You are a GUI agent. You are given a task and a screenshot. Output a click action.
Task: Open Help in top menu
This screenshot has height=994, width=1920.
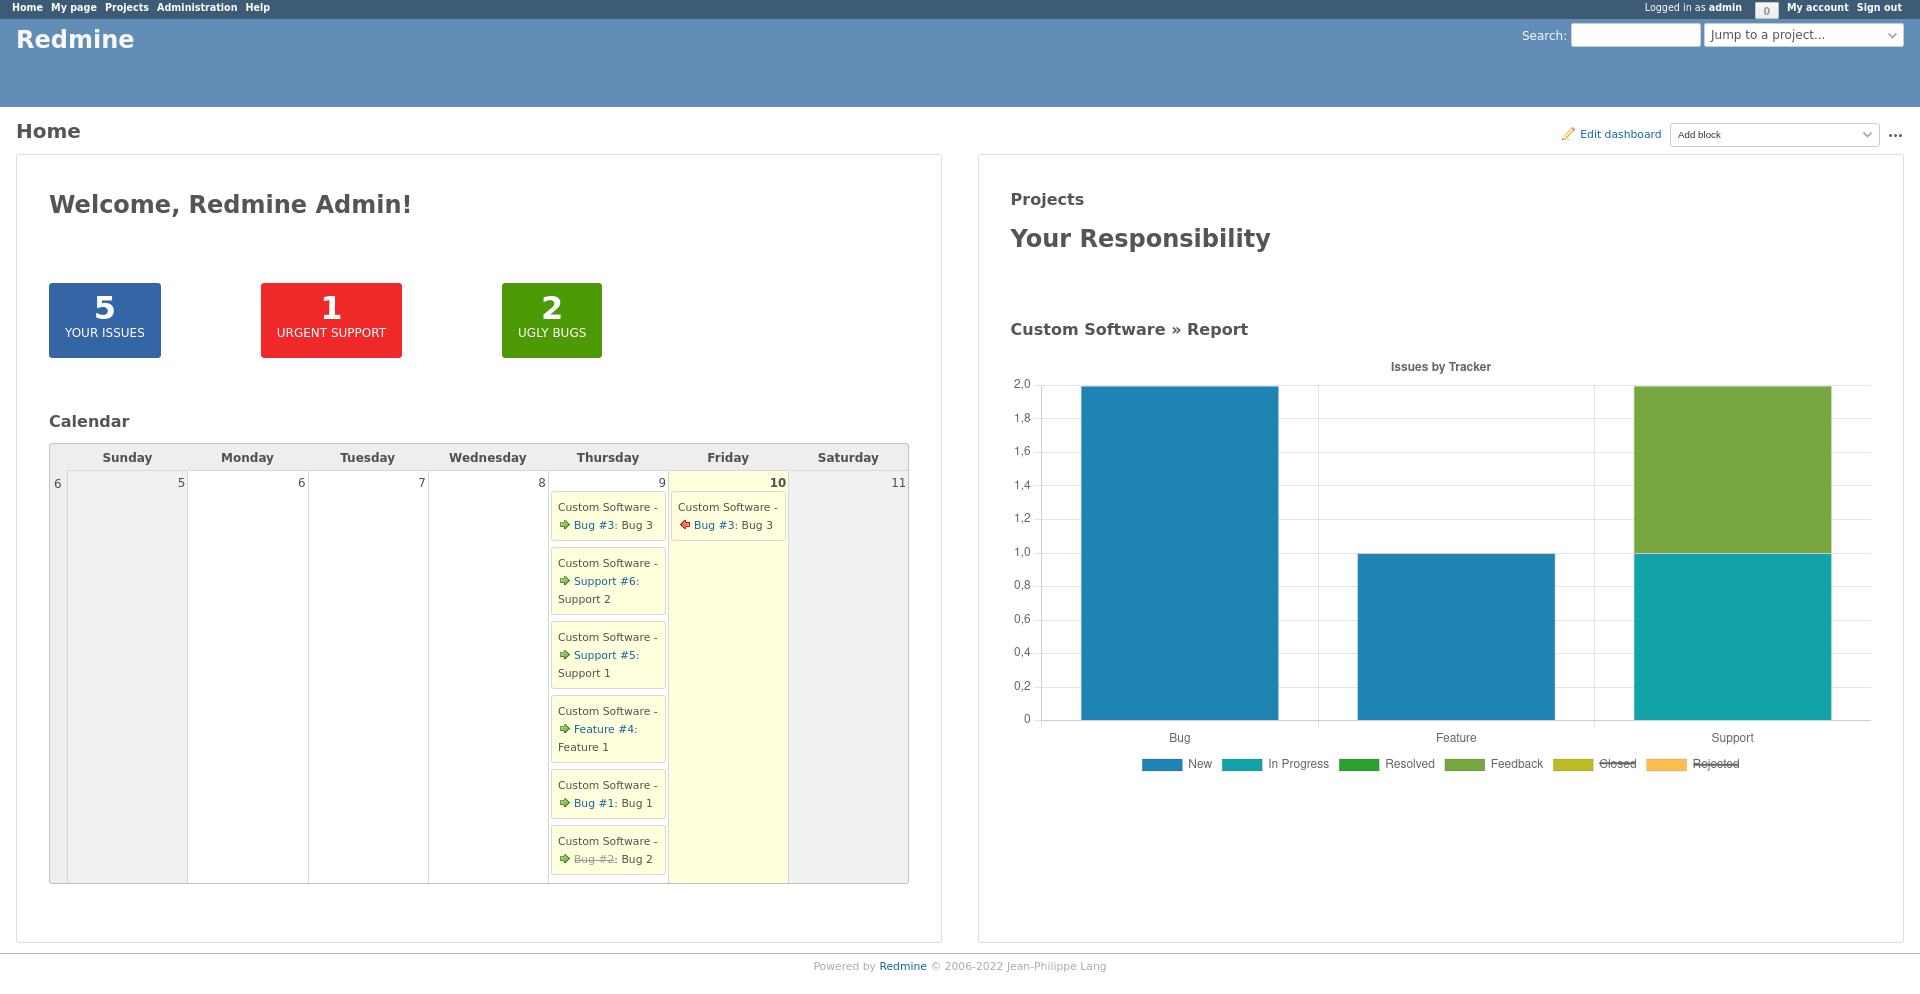[258, 7]
